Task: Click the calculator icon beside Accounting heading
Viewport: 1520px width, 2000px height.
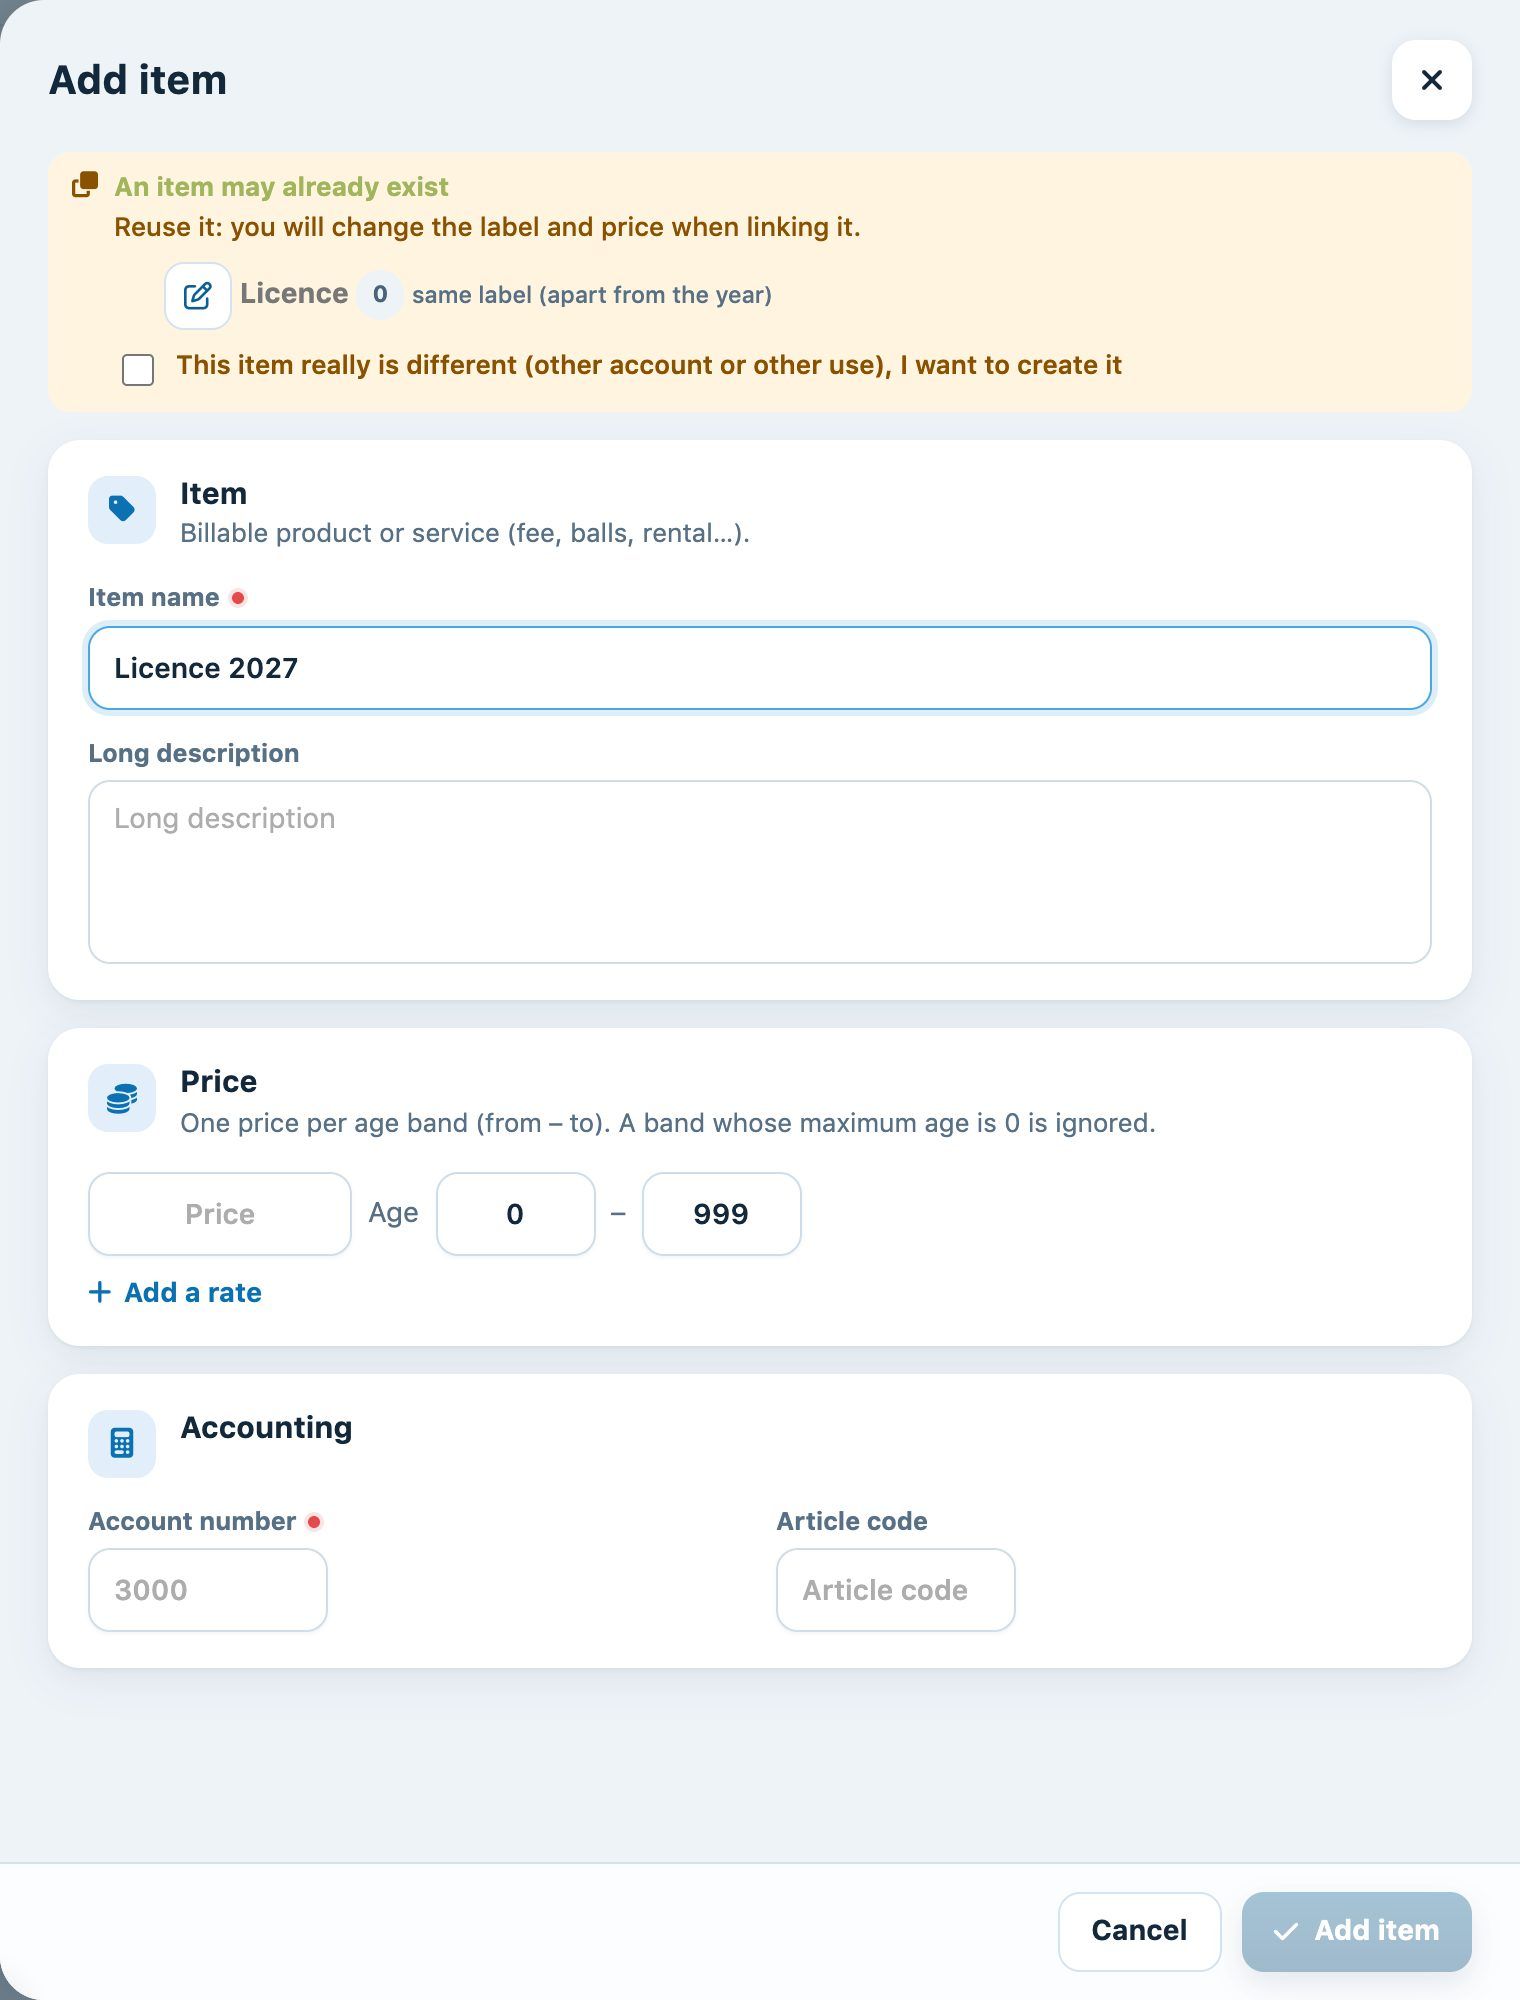Action: coord(122,1443)
